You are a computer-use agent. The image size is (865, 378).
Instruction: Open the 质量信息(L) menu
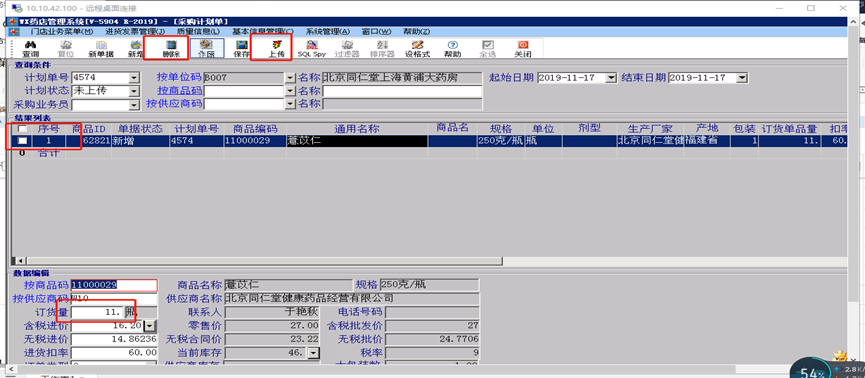point(197,31)
